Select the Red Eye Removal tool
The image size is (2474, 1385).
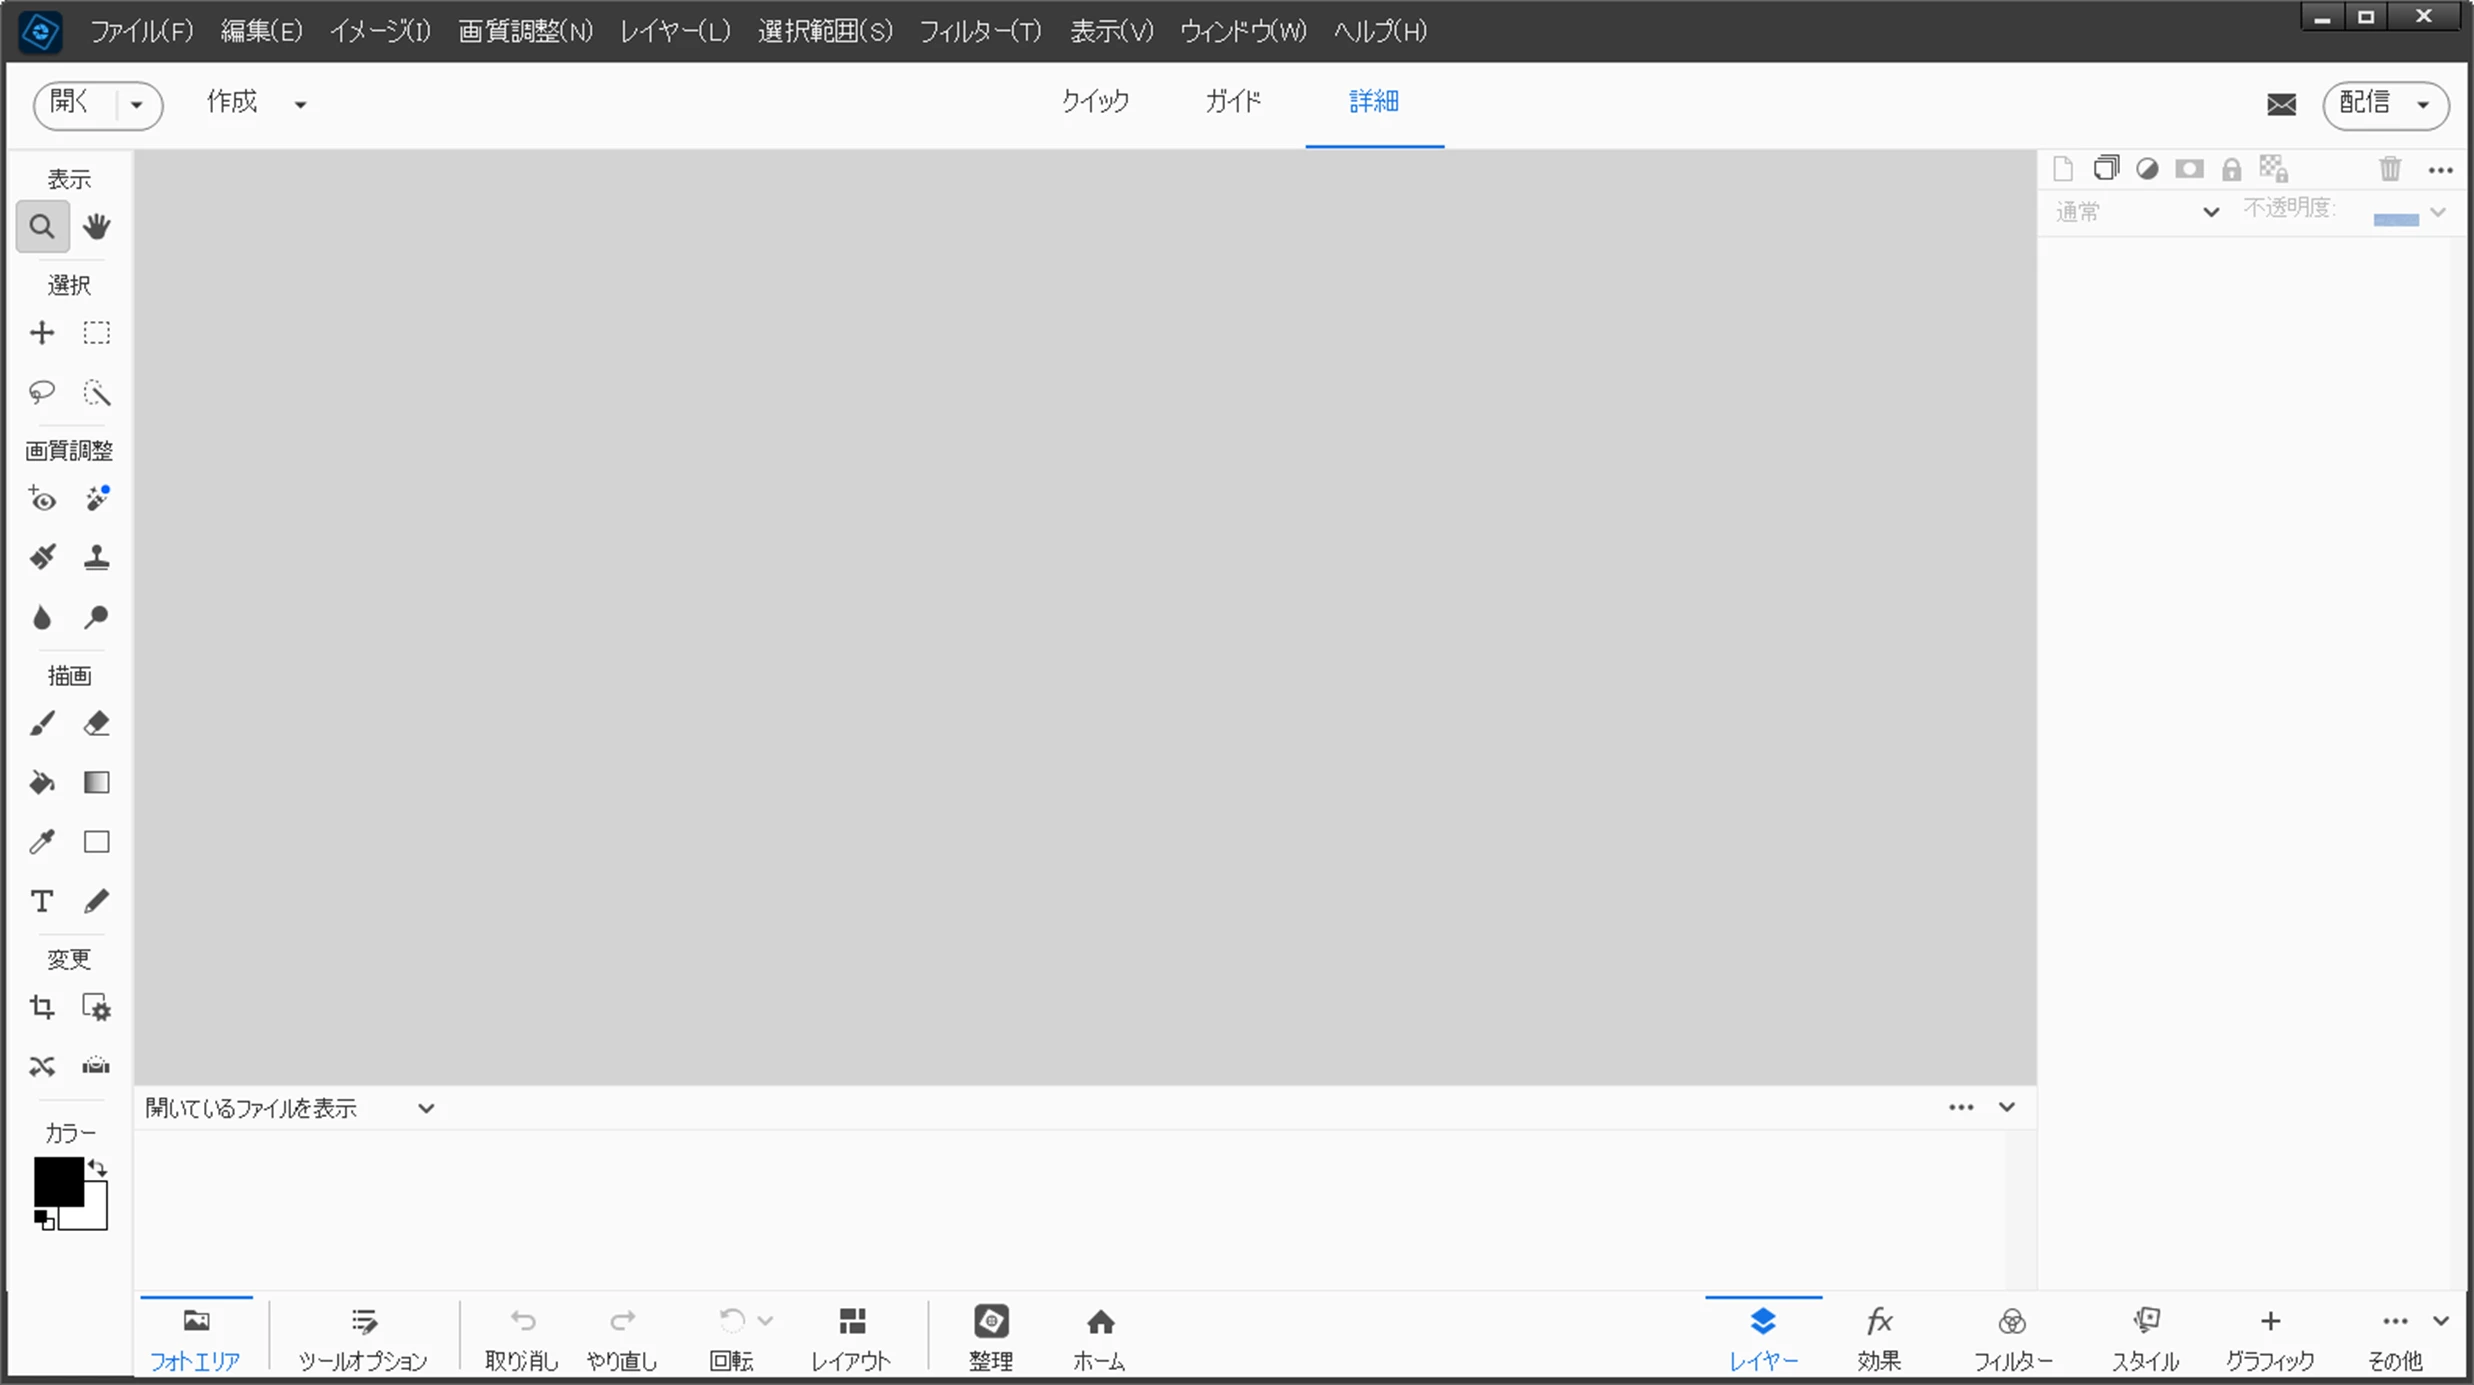tap(42, 499)
